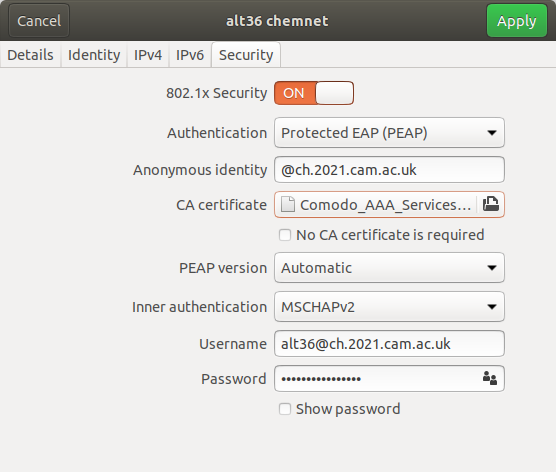556x472 pixels.
Task: Switch to the Details tab
Action: (x=30, y=55)
